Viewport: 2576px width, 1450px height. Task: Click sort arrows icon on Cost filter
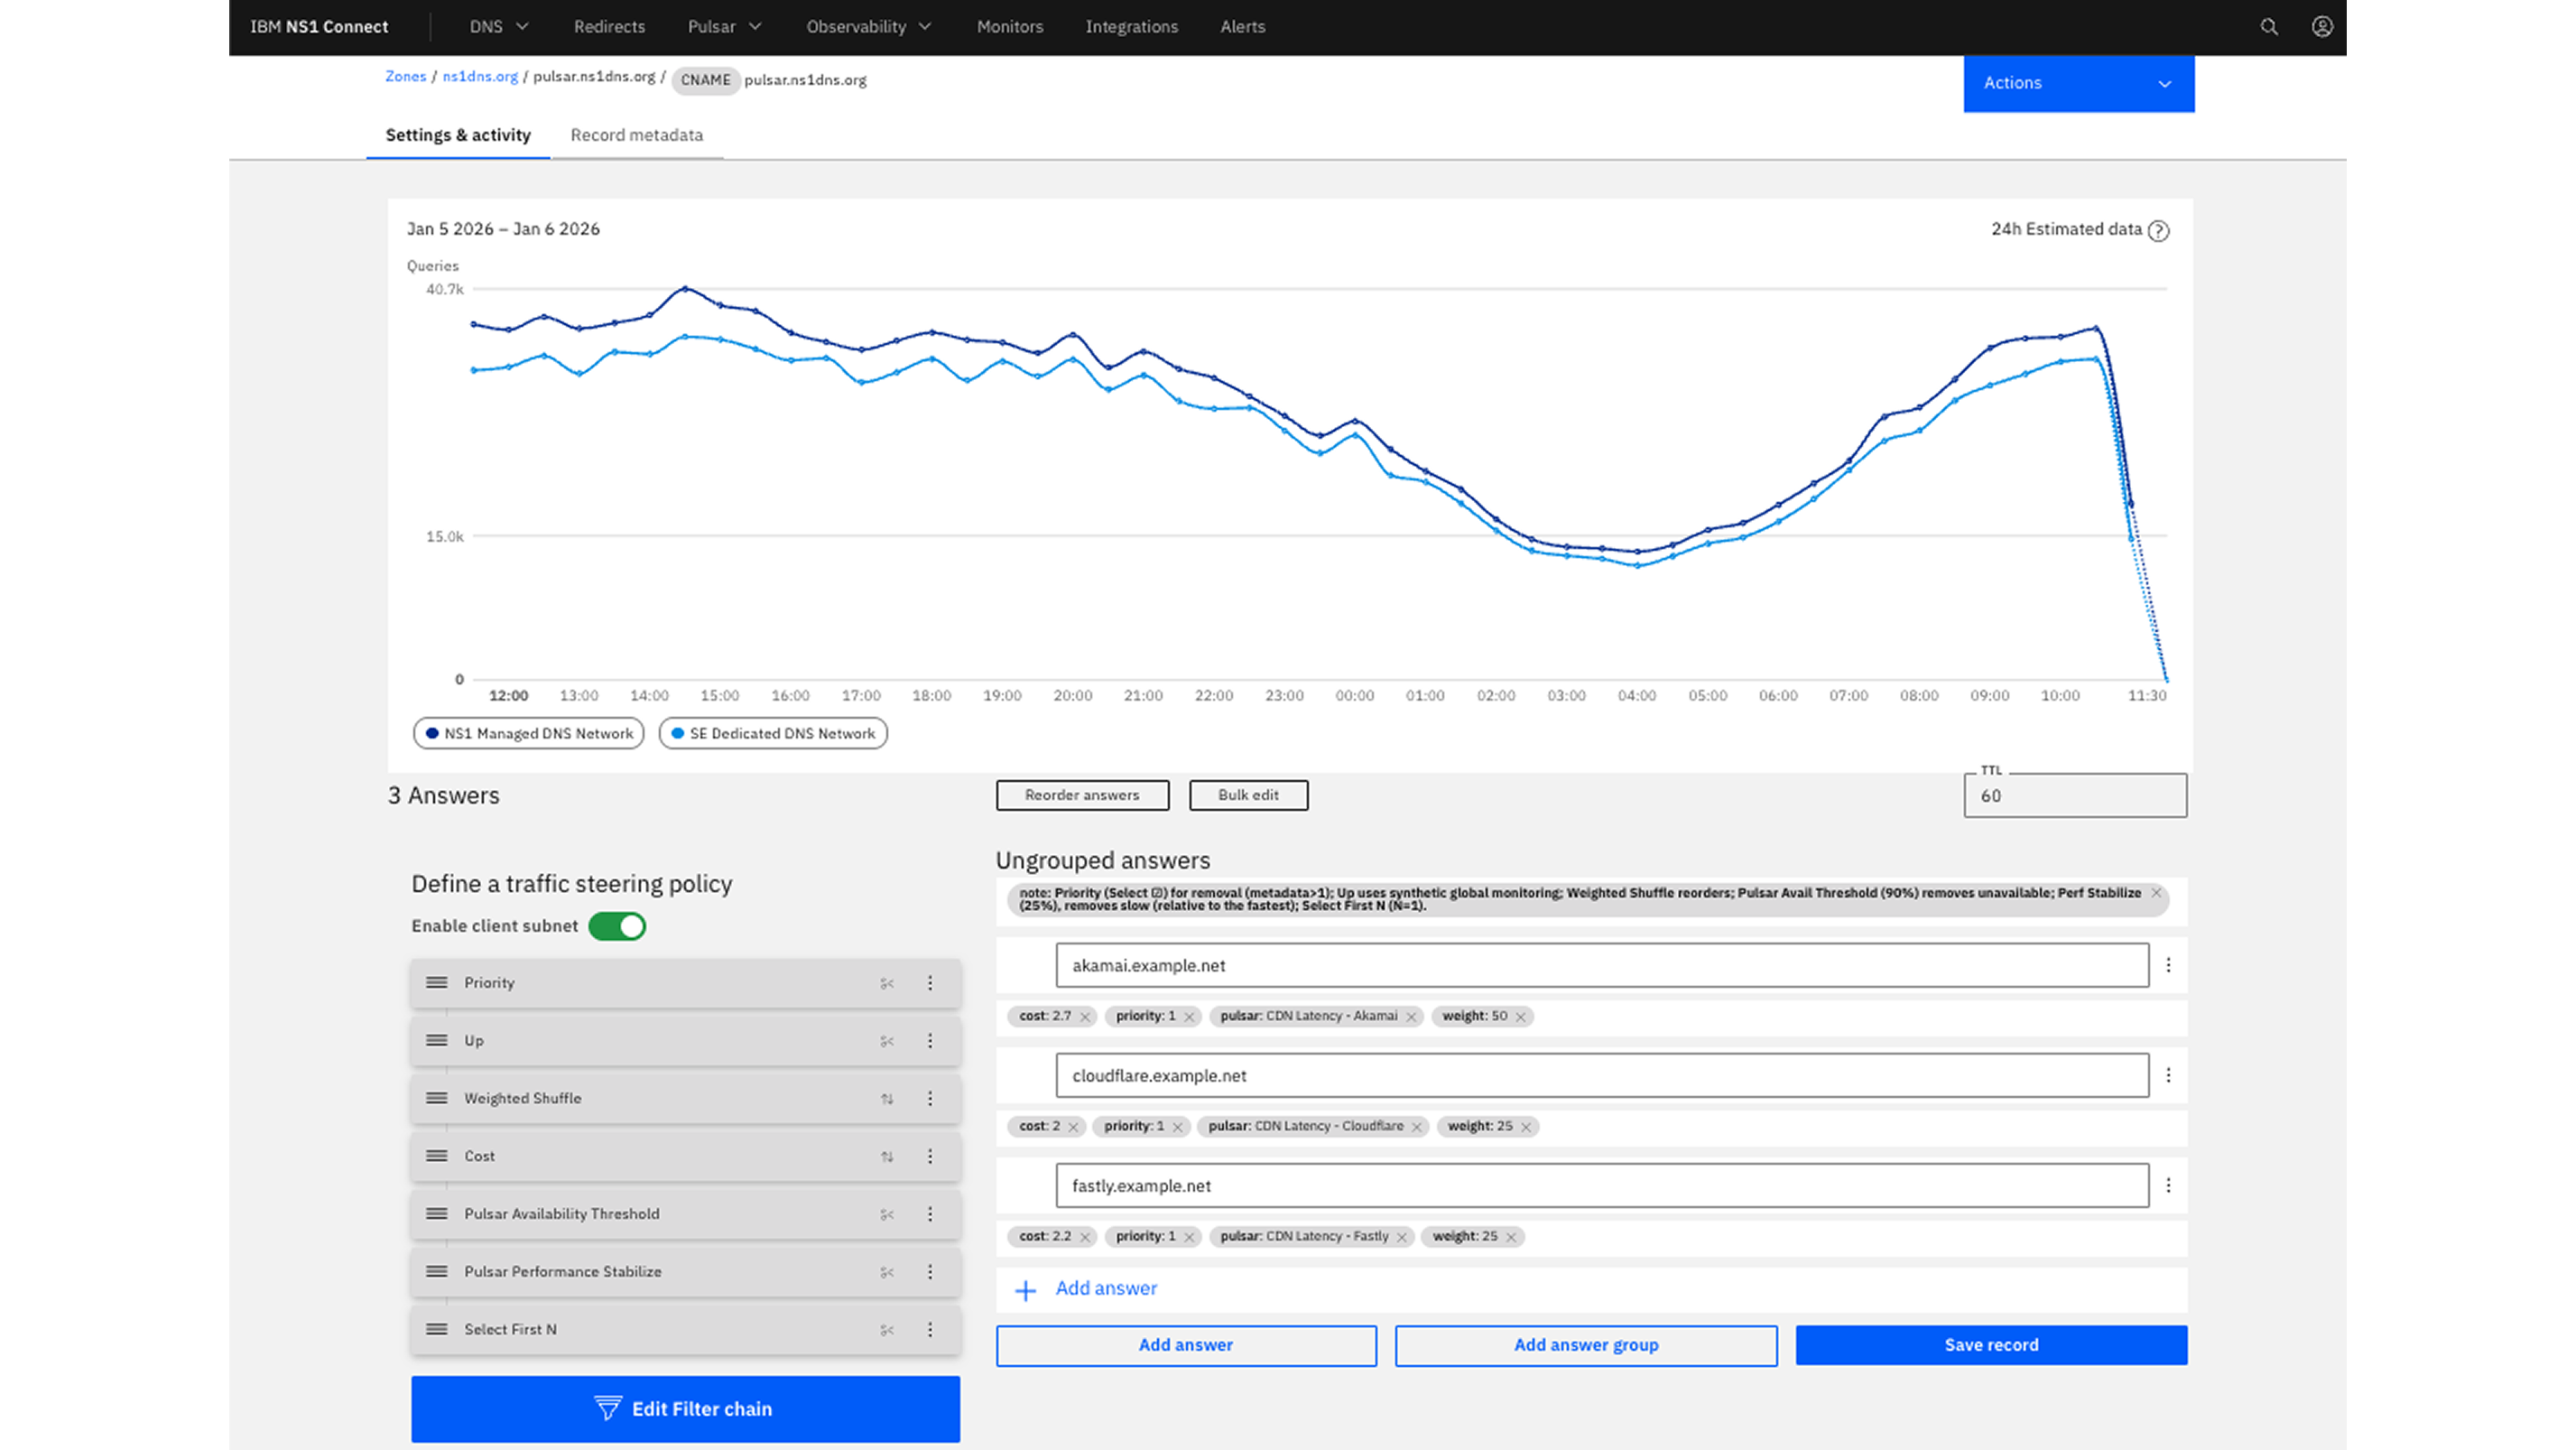click(887, 1157)
